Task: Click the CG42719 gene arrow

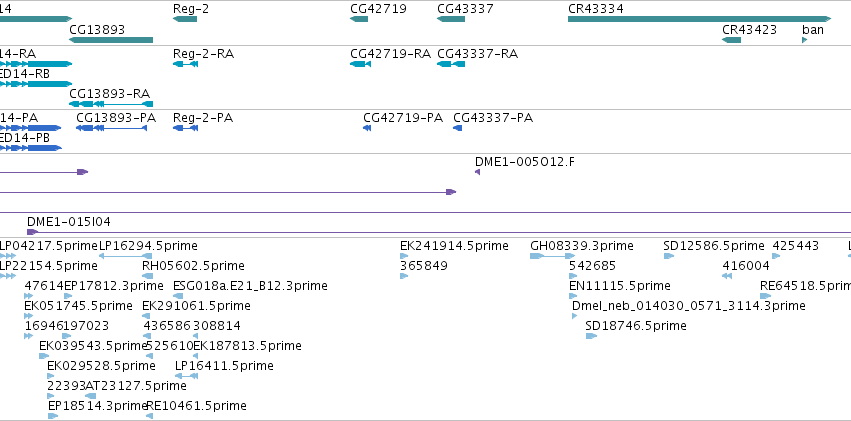Action: click(359, 19)
